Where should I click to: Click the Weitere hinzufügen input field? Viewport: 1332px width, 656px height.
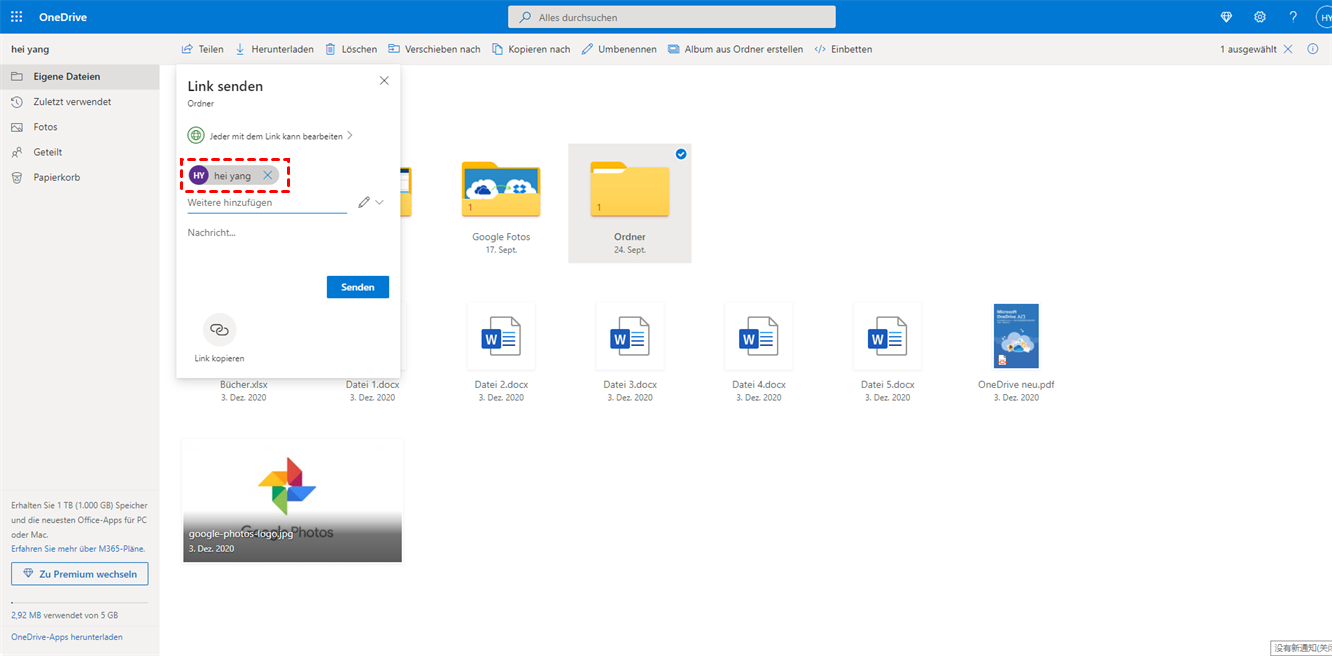(x=266, y=203)
